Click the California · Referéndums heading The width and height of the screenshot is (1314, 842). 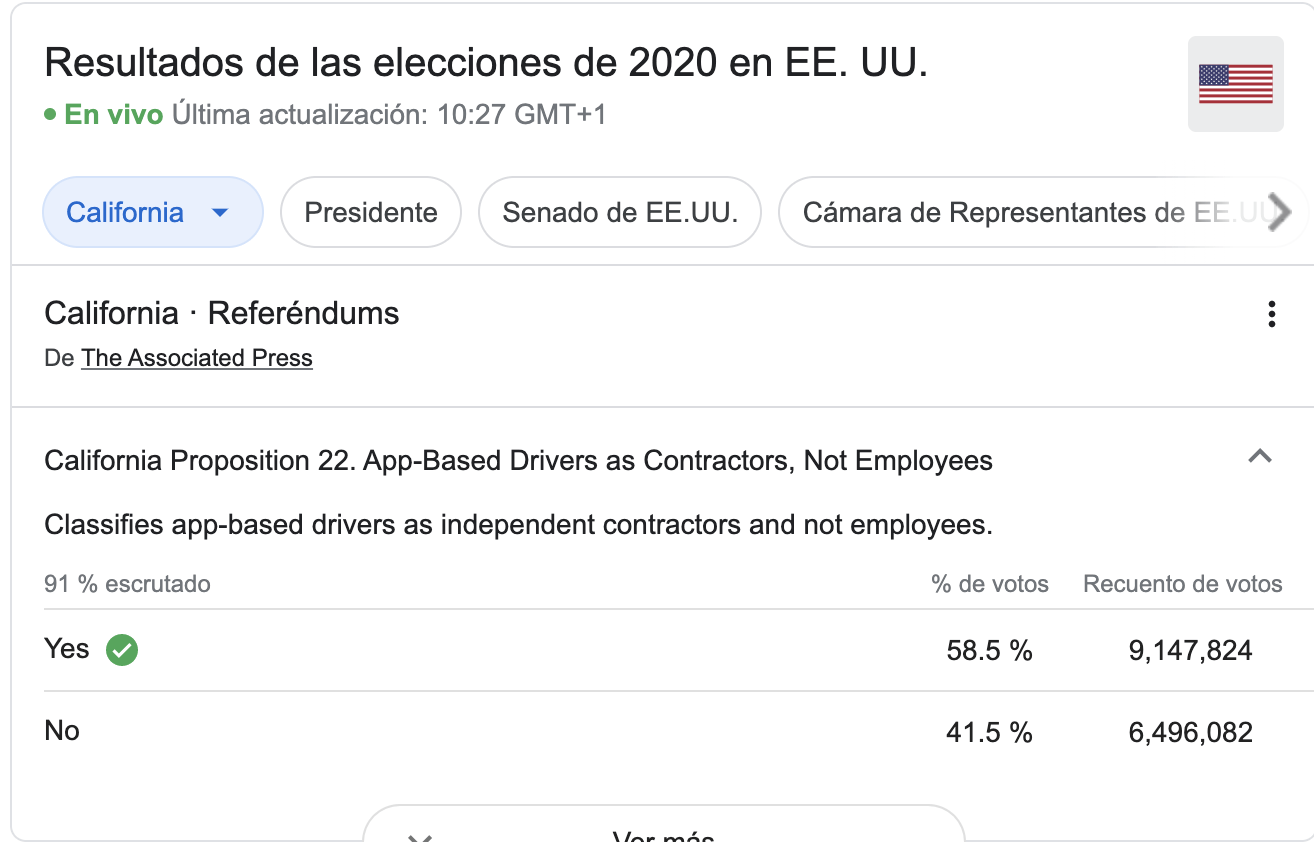point(222,313)
